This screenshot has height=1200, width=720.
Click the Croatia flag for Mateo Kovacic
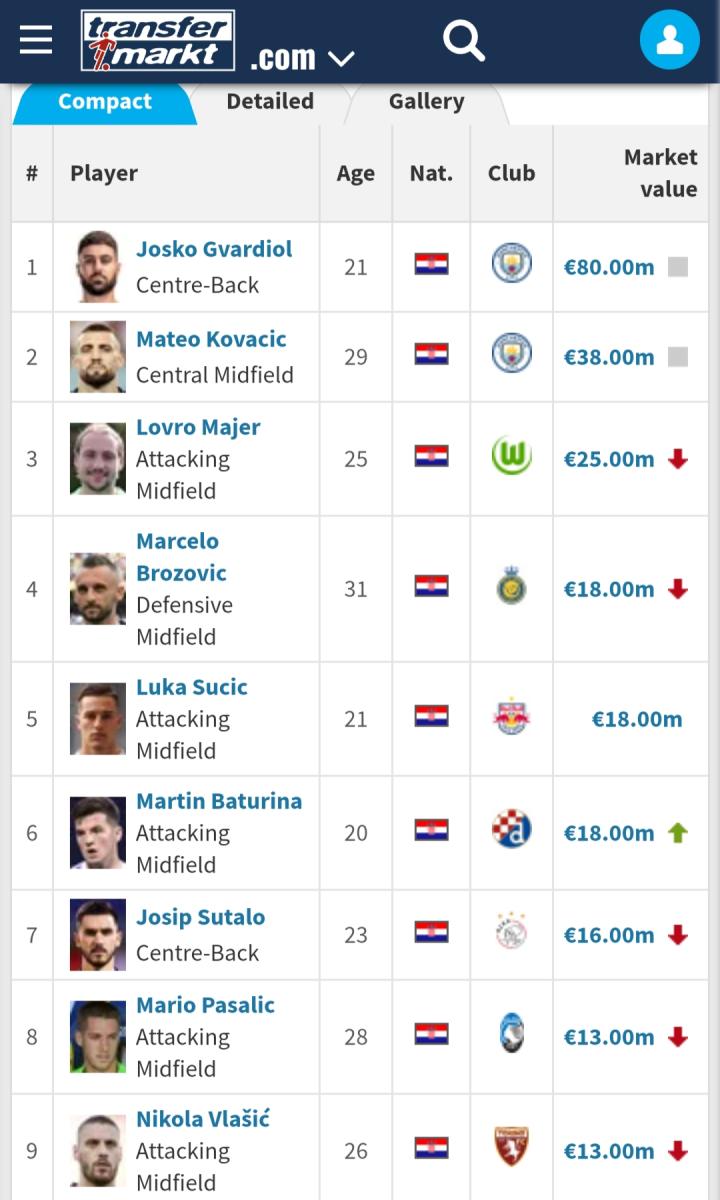pos(432,355)
